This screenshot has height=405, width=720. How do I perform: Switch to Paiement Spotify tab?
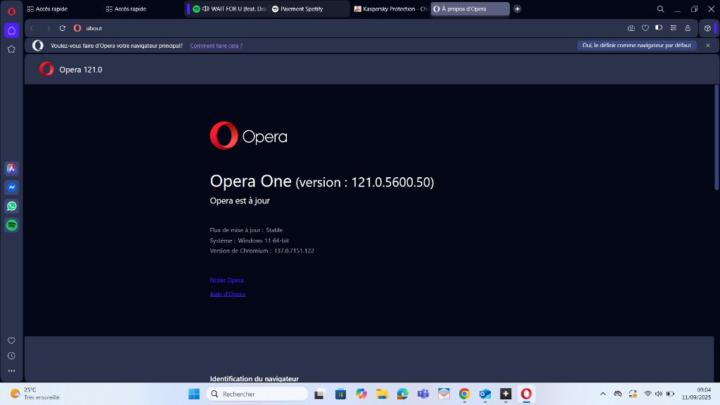pos(309,9)
